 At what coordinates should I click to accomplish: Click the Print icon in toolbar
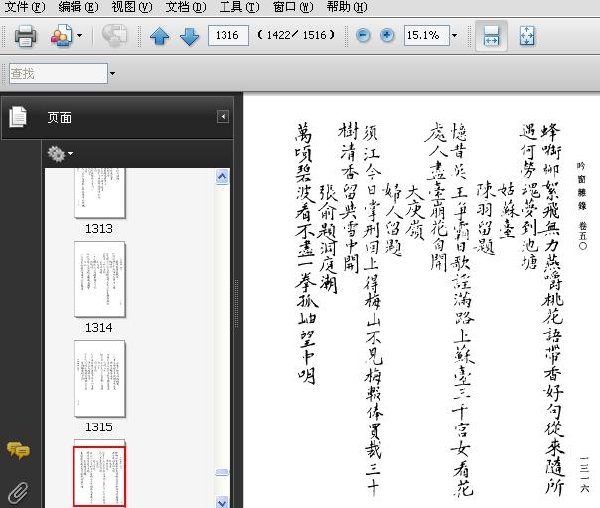point(25,36)
